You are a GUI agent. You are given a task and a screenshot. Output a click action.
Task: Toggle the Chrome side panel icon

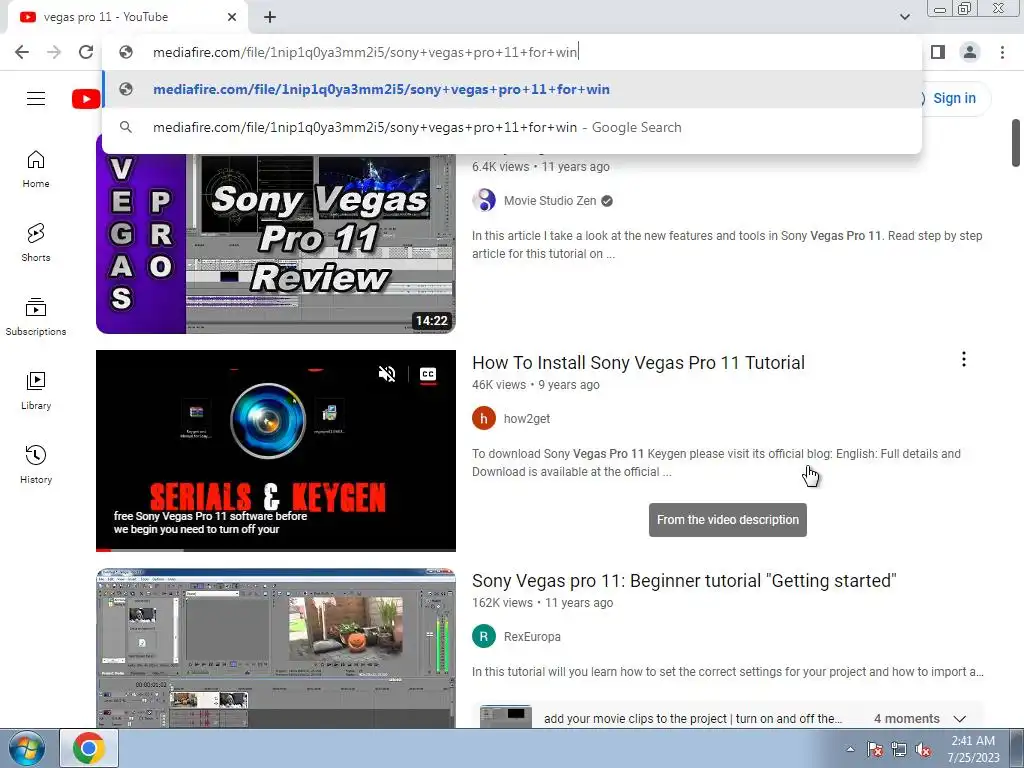[938, 52]
